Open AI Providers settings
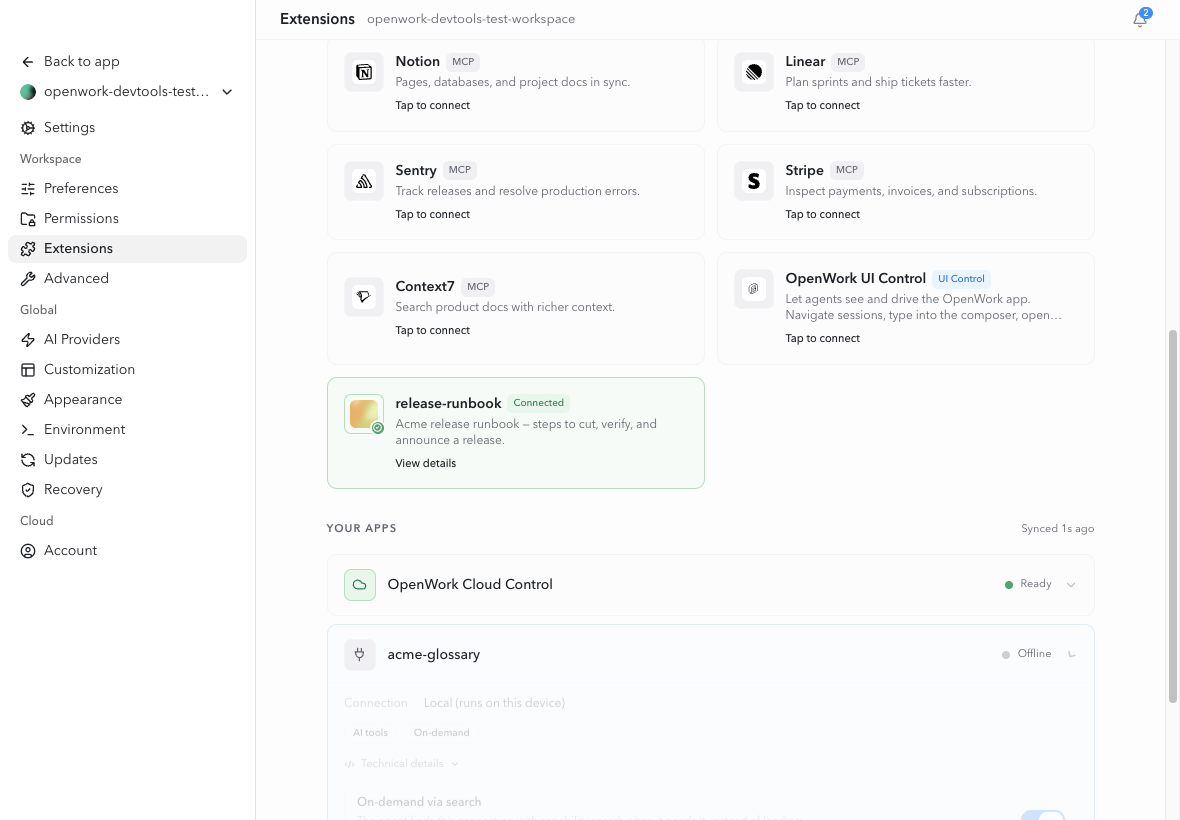Image resolution: width=1180 pixels, height=820 pixels. tap(127, 340)
